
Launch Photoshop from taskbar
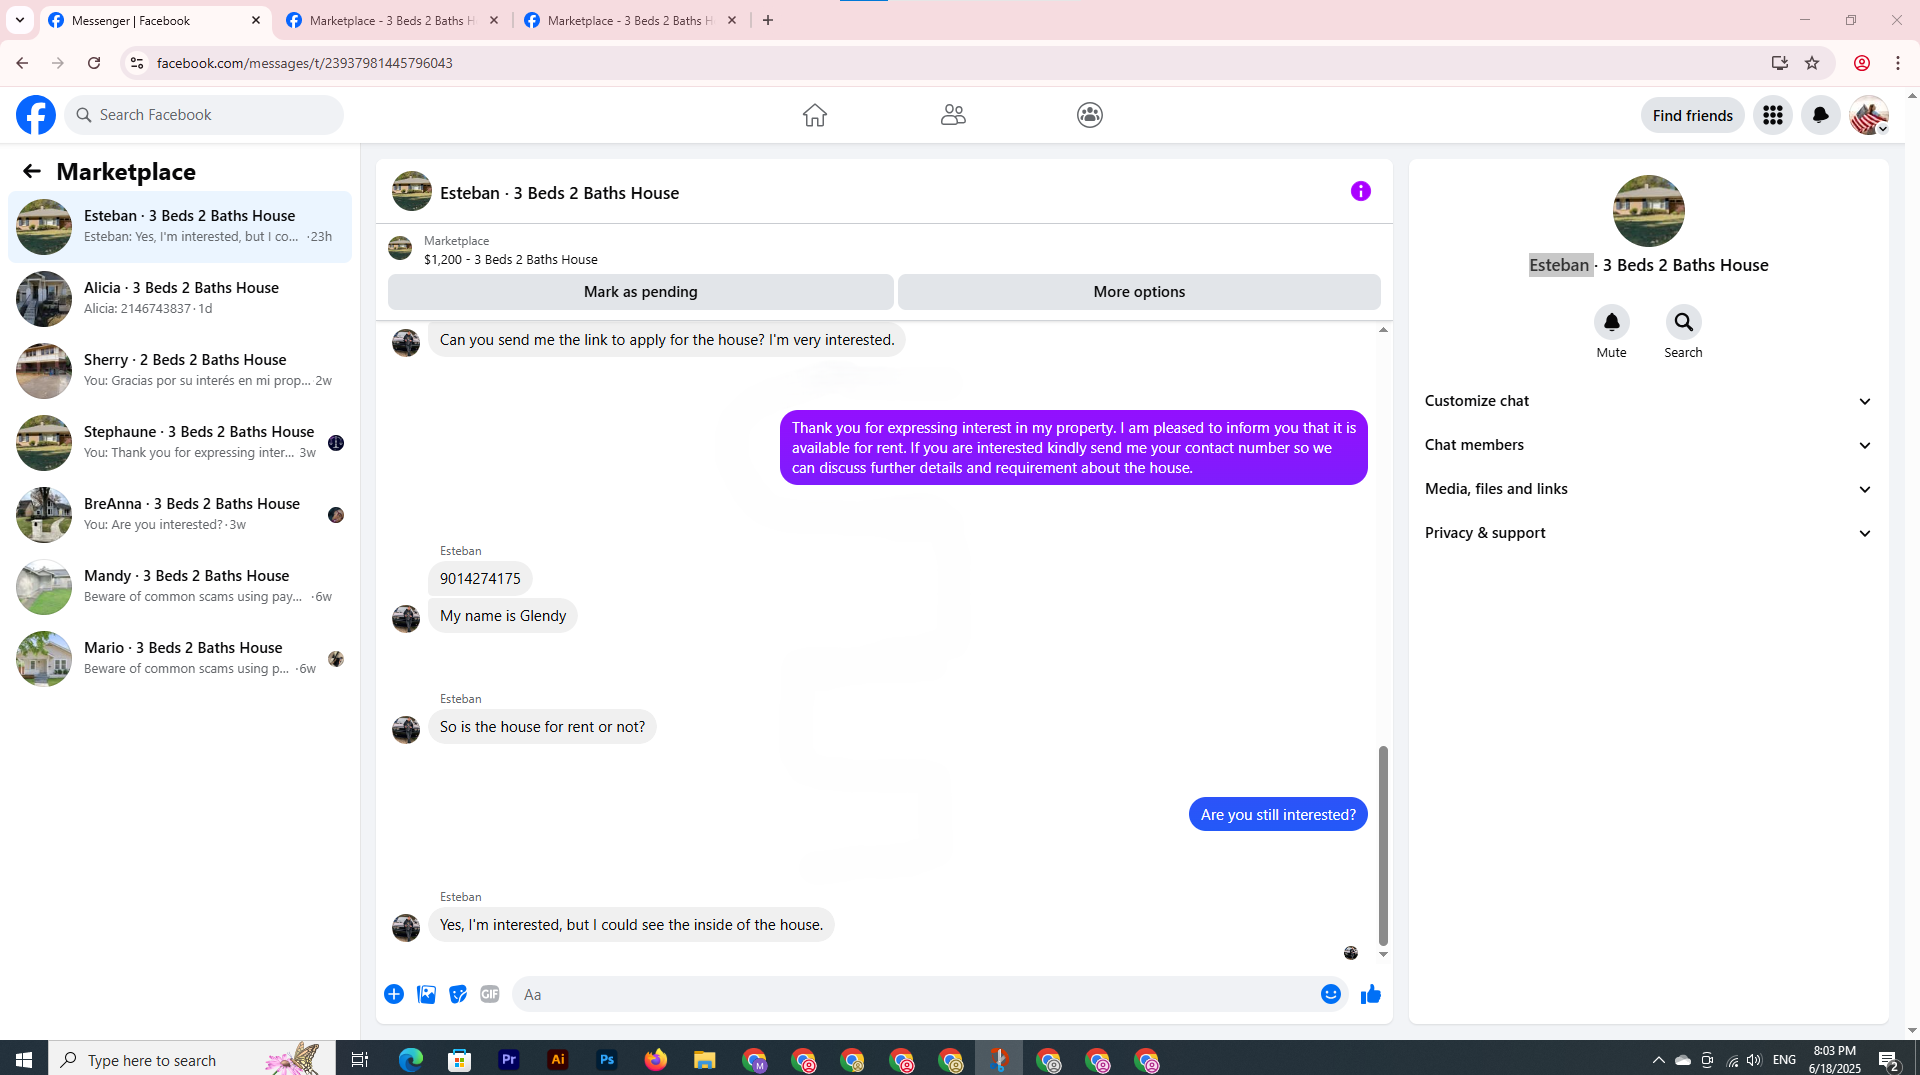click(607, 1059)
